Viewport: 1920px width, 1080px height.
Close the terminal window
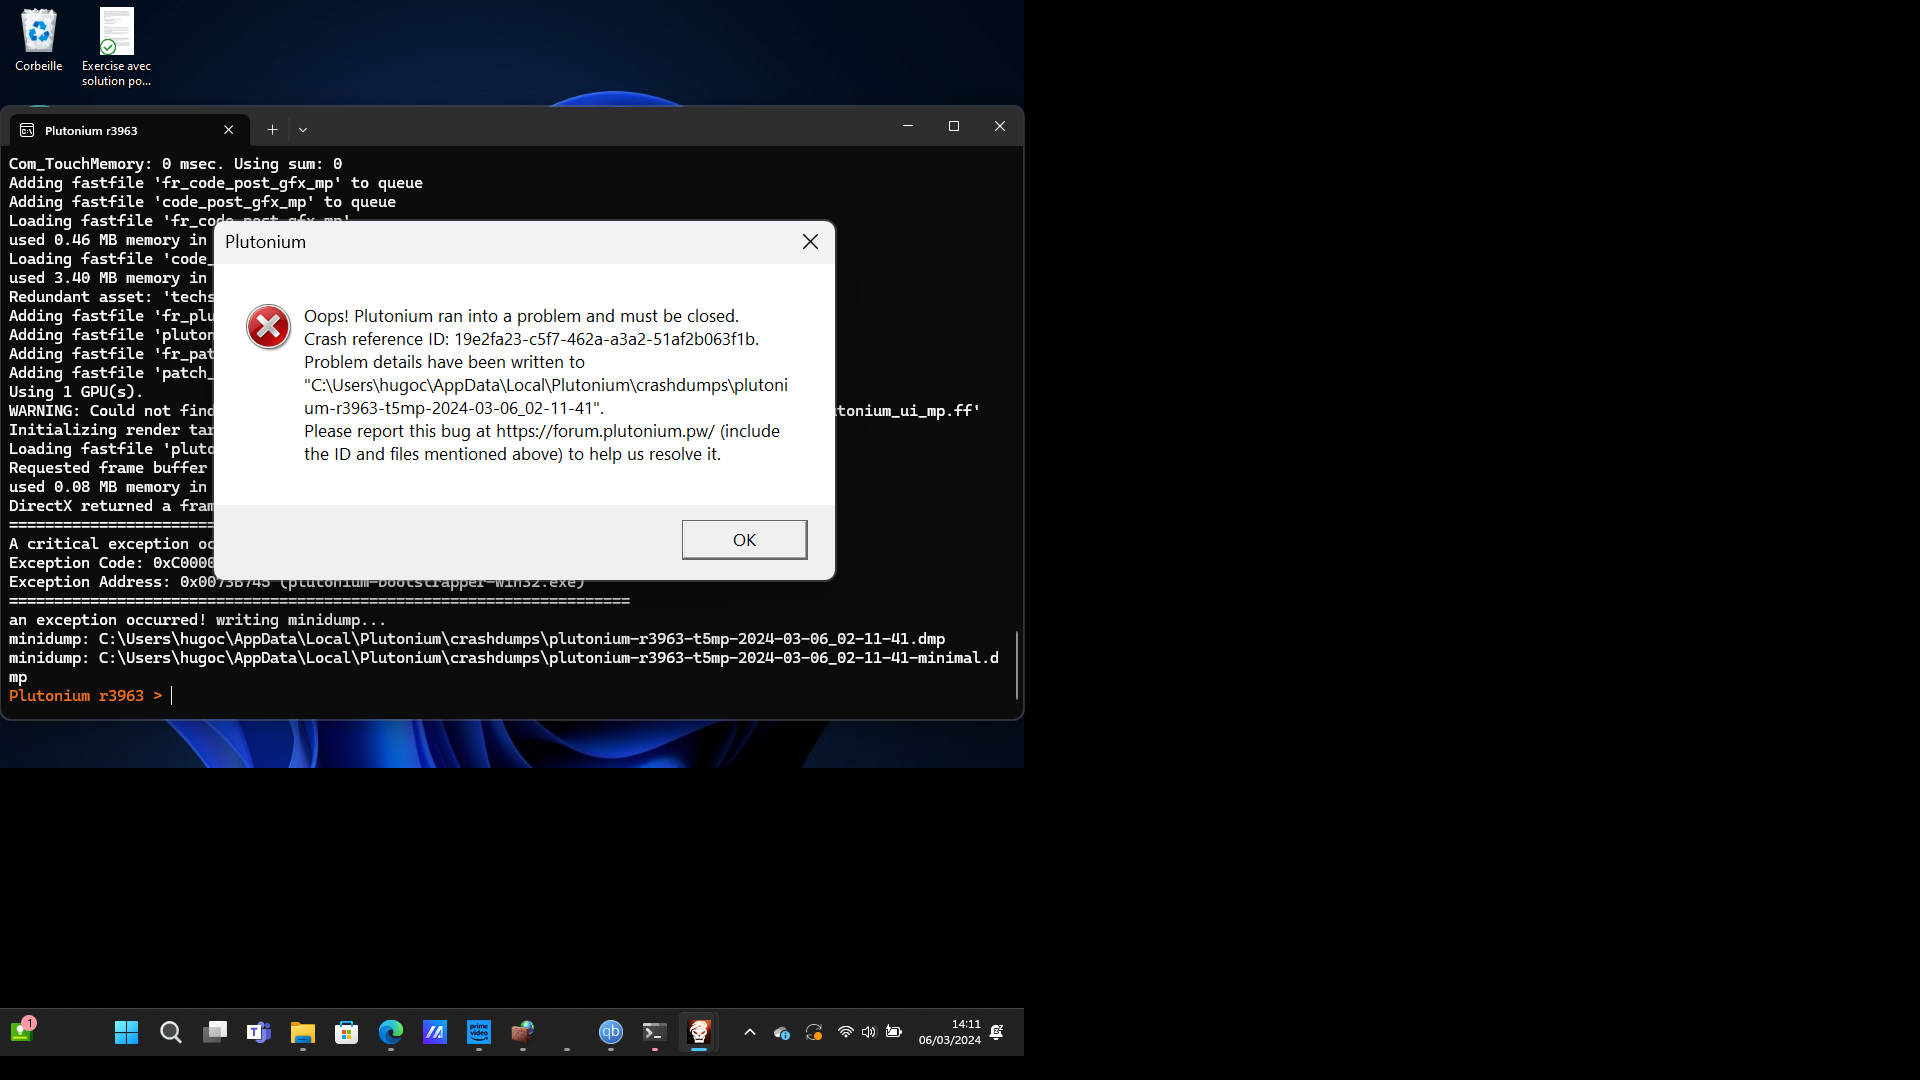pos(1000,126)
